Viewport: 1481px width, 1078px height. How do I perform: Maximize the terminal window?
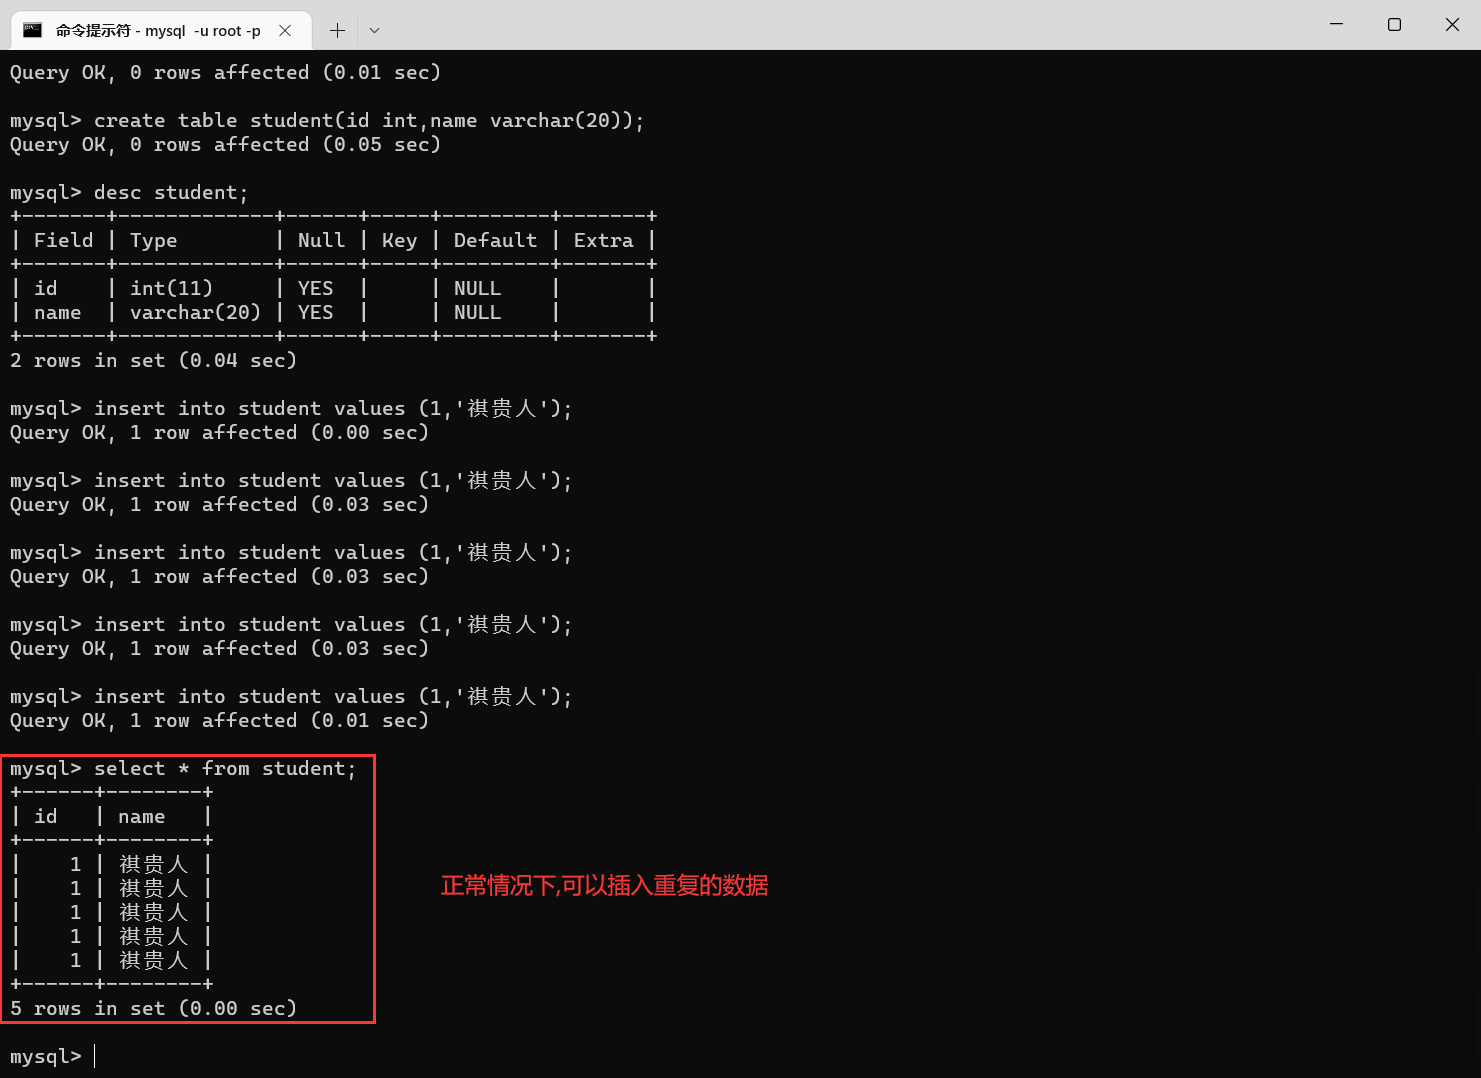click(x=1394, y=24)
